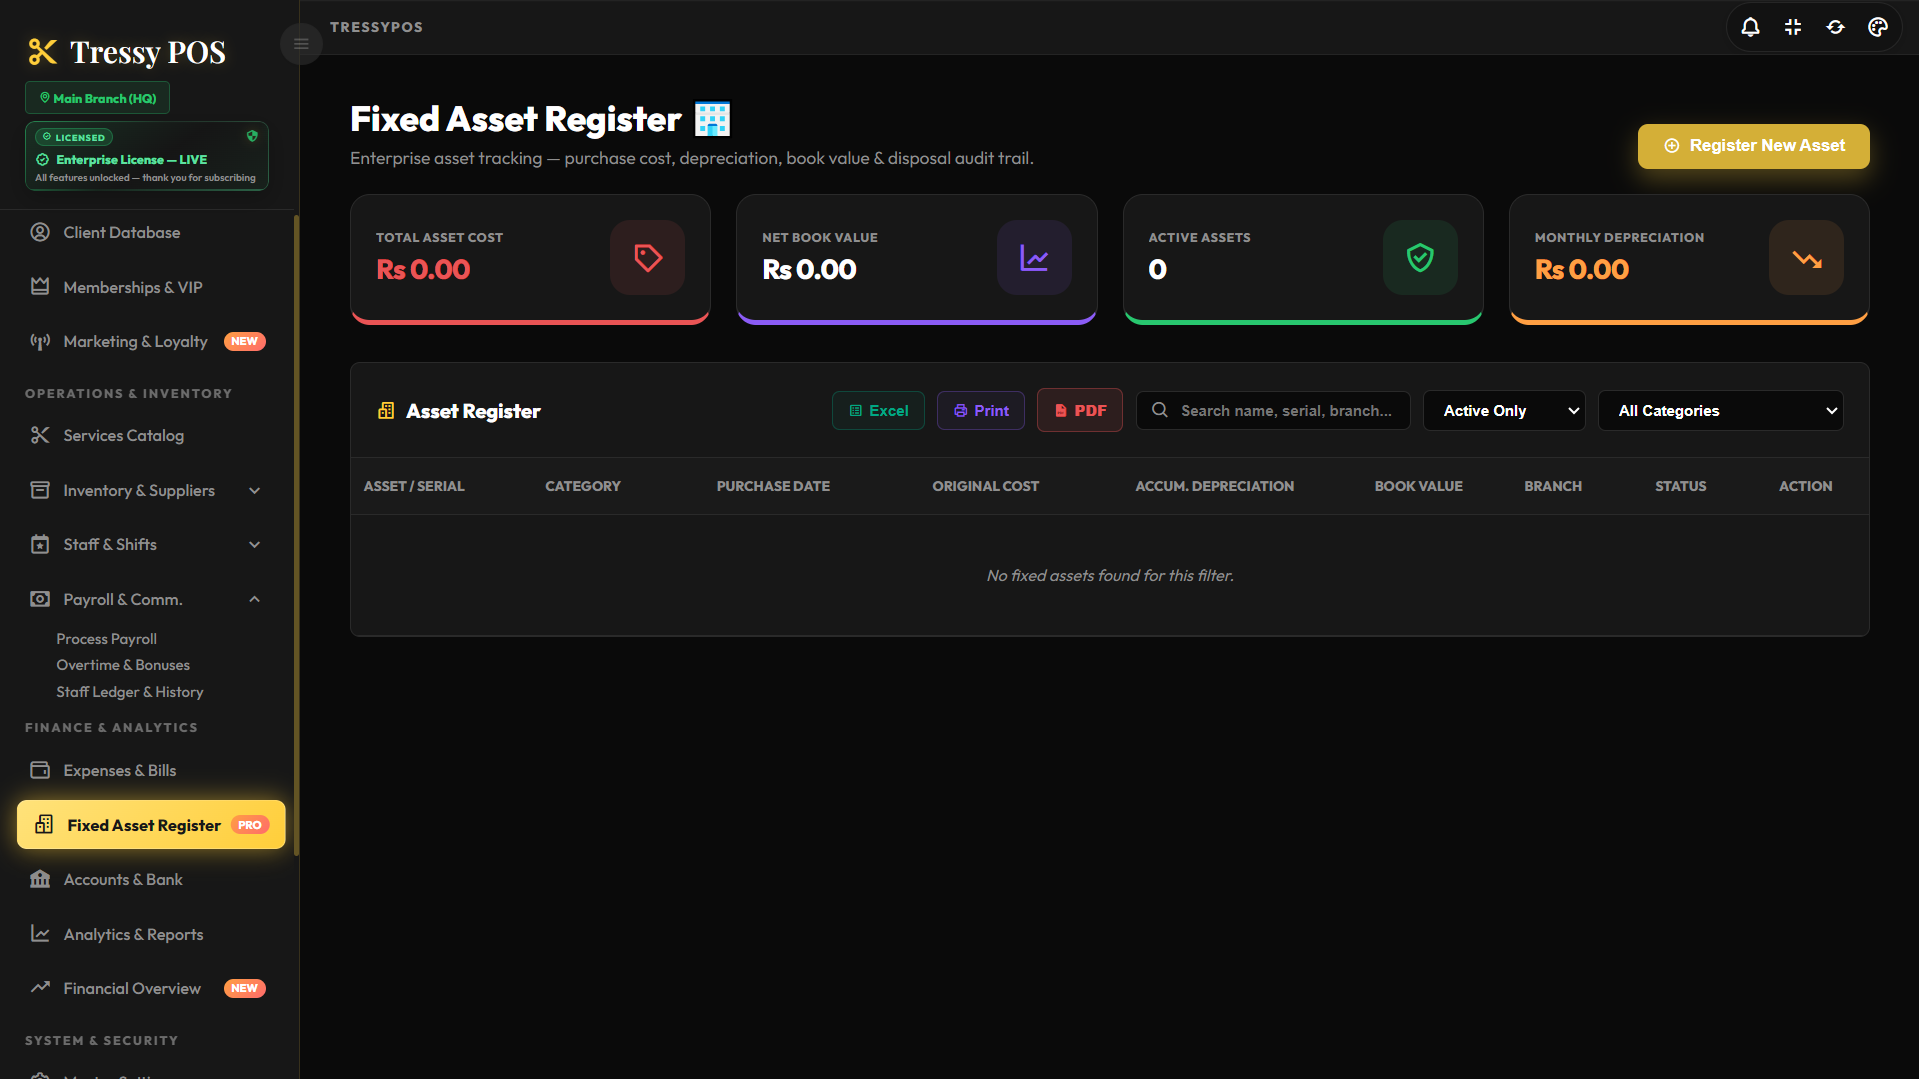
Task: Select Process Payroll submenu item
Action: [x=106, y=639]
